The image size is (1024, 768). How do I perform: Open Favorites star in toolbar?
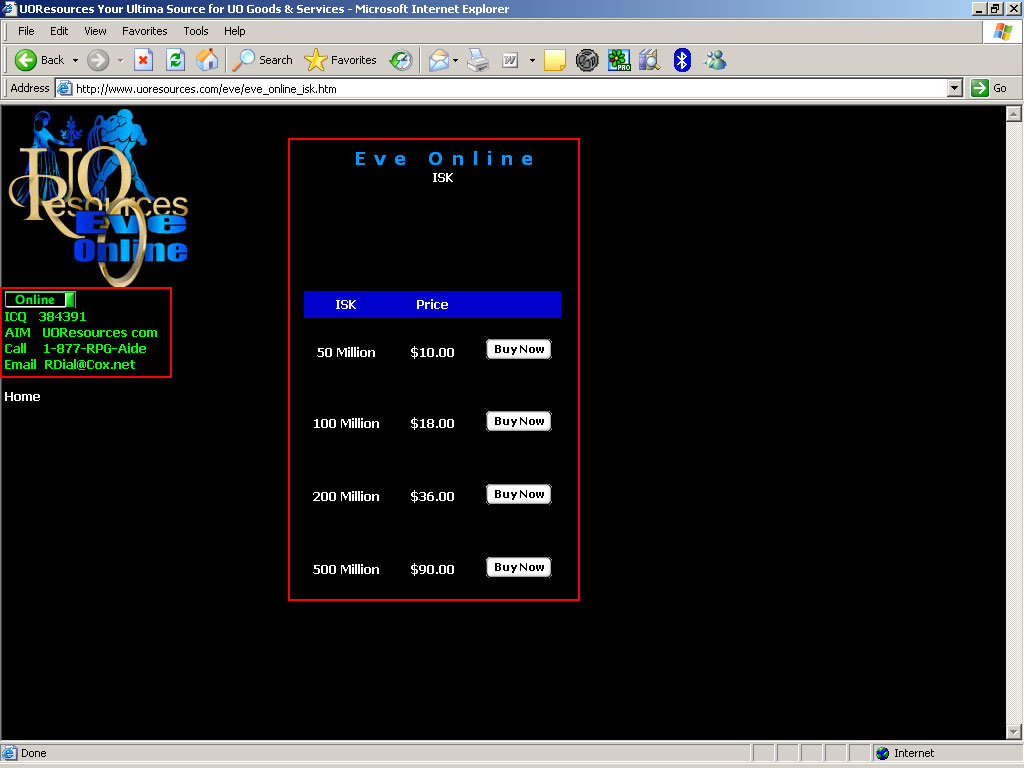[x=315, y=60]
